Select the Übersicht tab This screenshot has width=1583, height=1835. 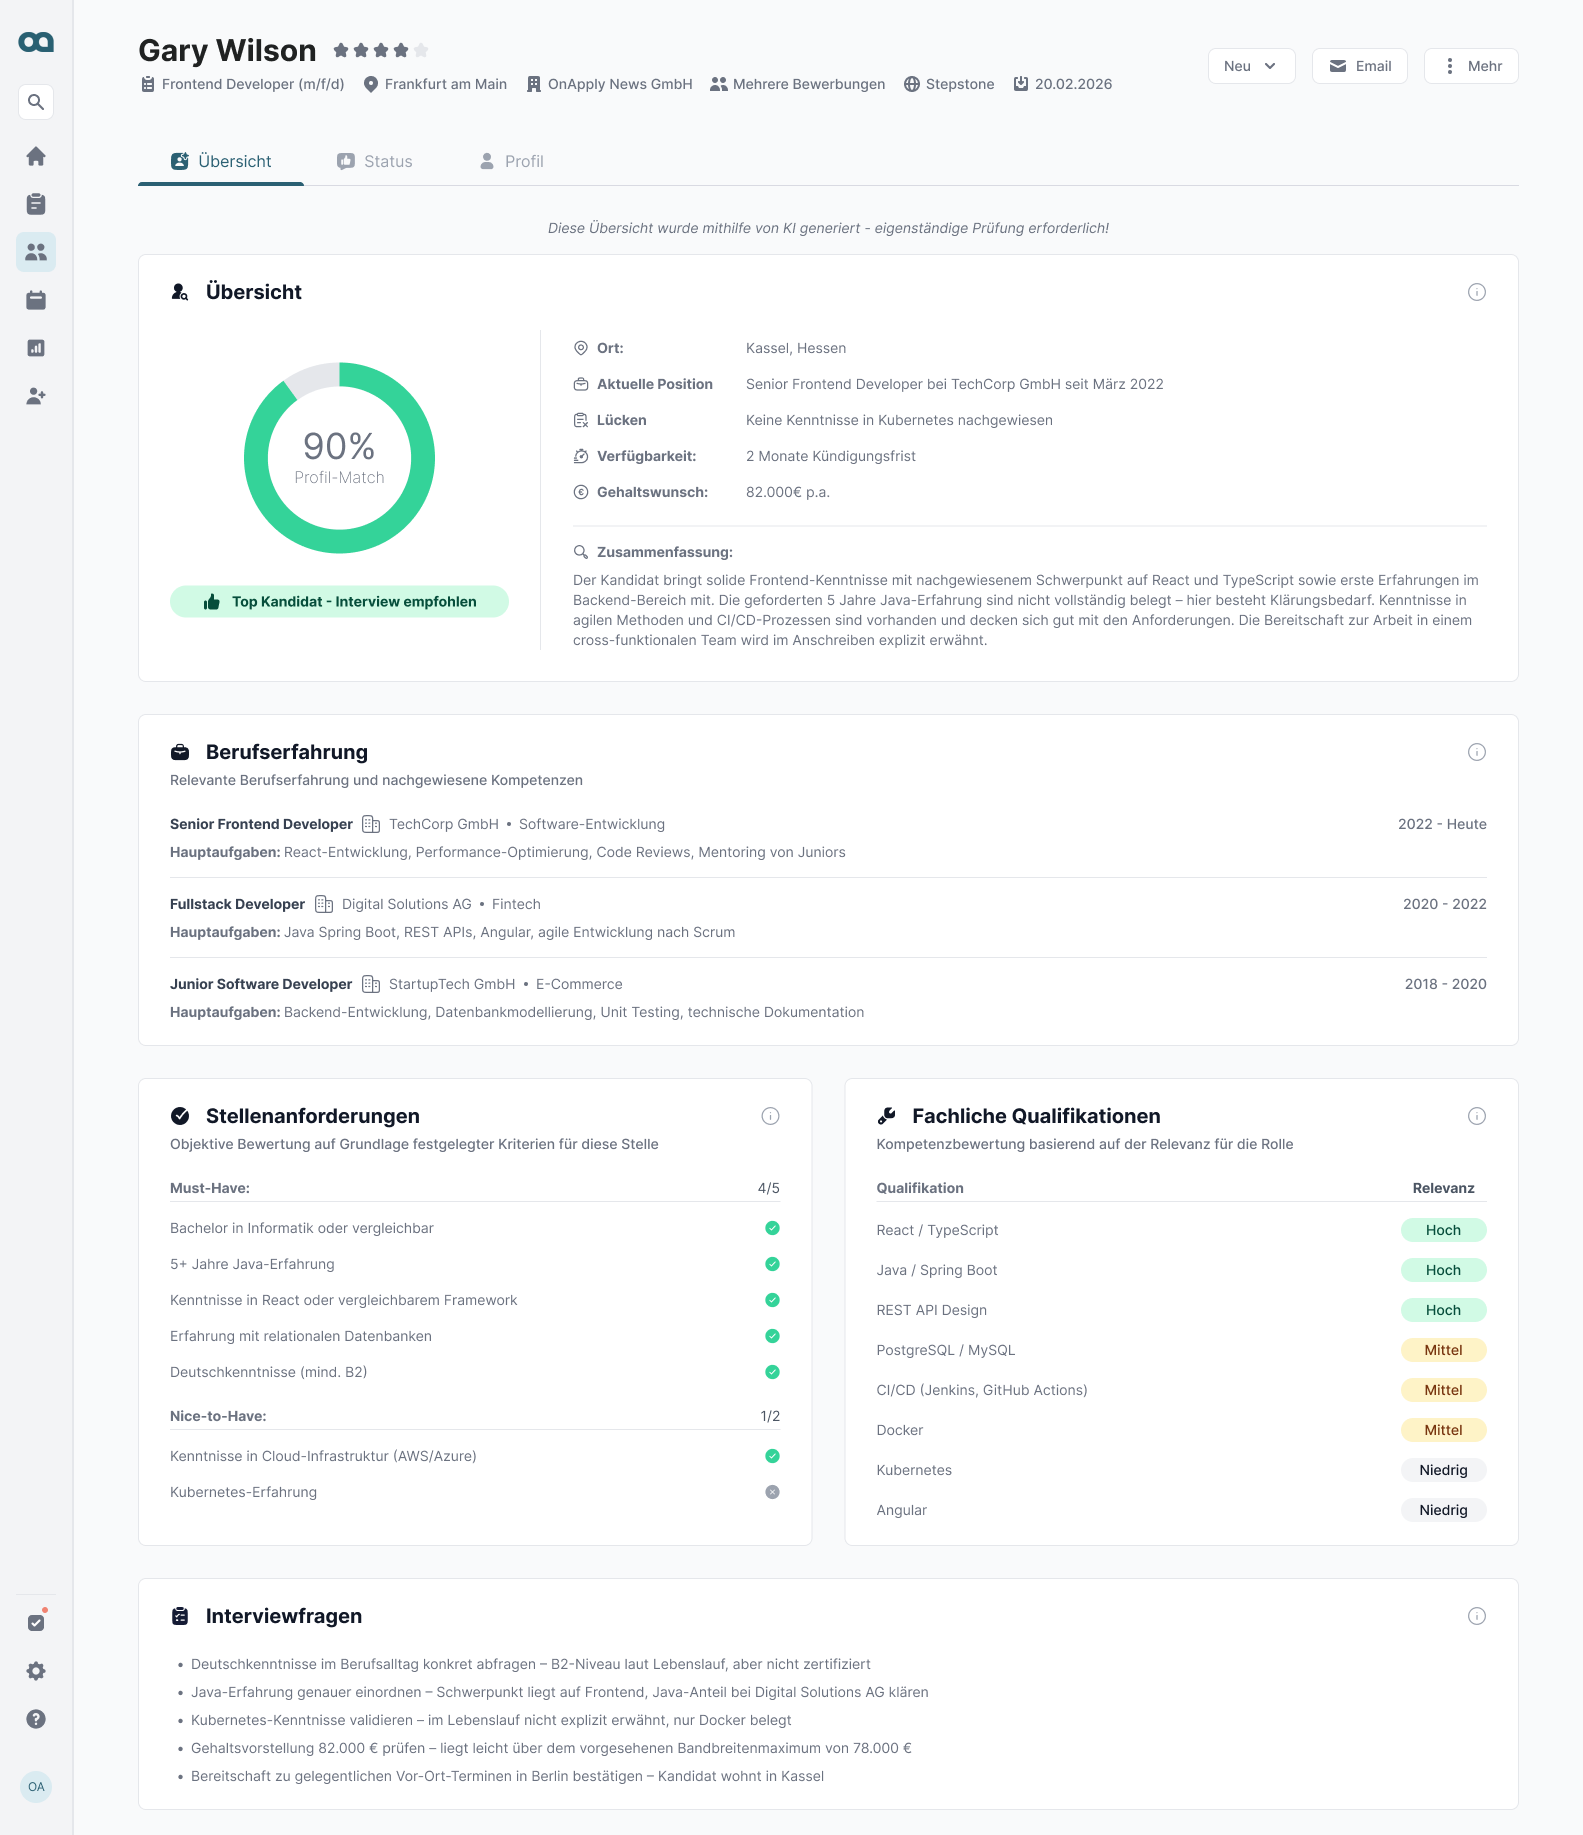pyautogui.click(x=221, y=161)
